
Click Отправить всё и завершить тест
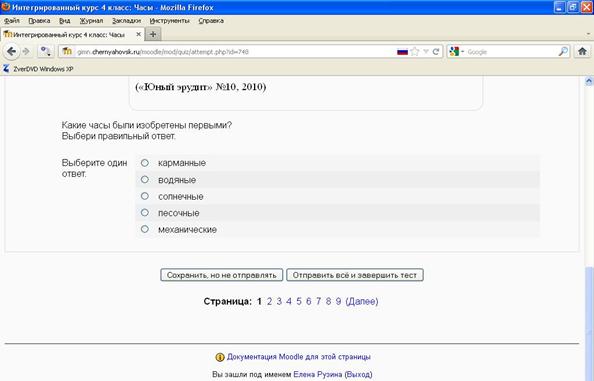[x=355, y=275]
